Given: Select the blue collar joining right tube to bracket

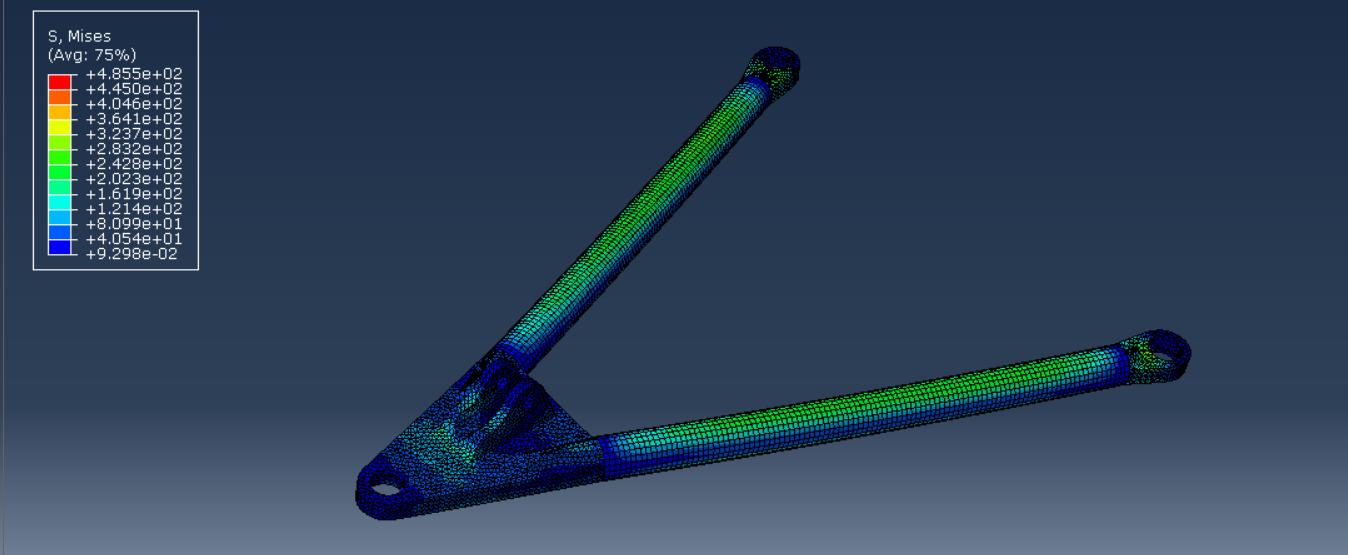Looking at the screenshot, I should click(609, 457).
